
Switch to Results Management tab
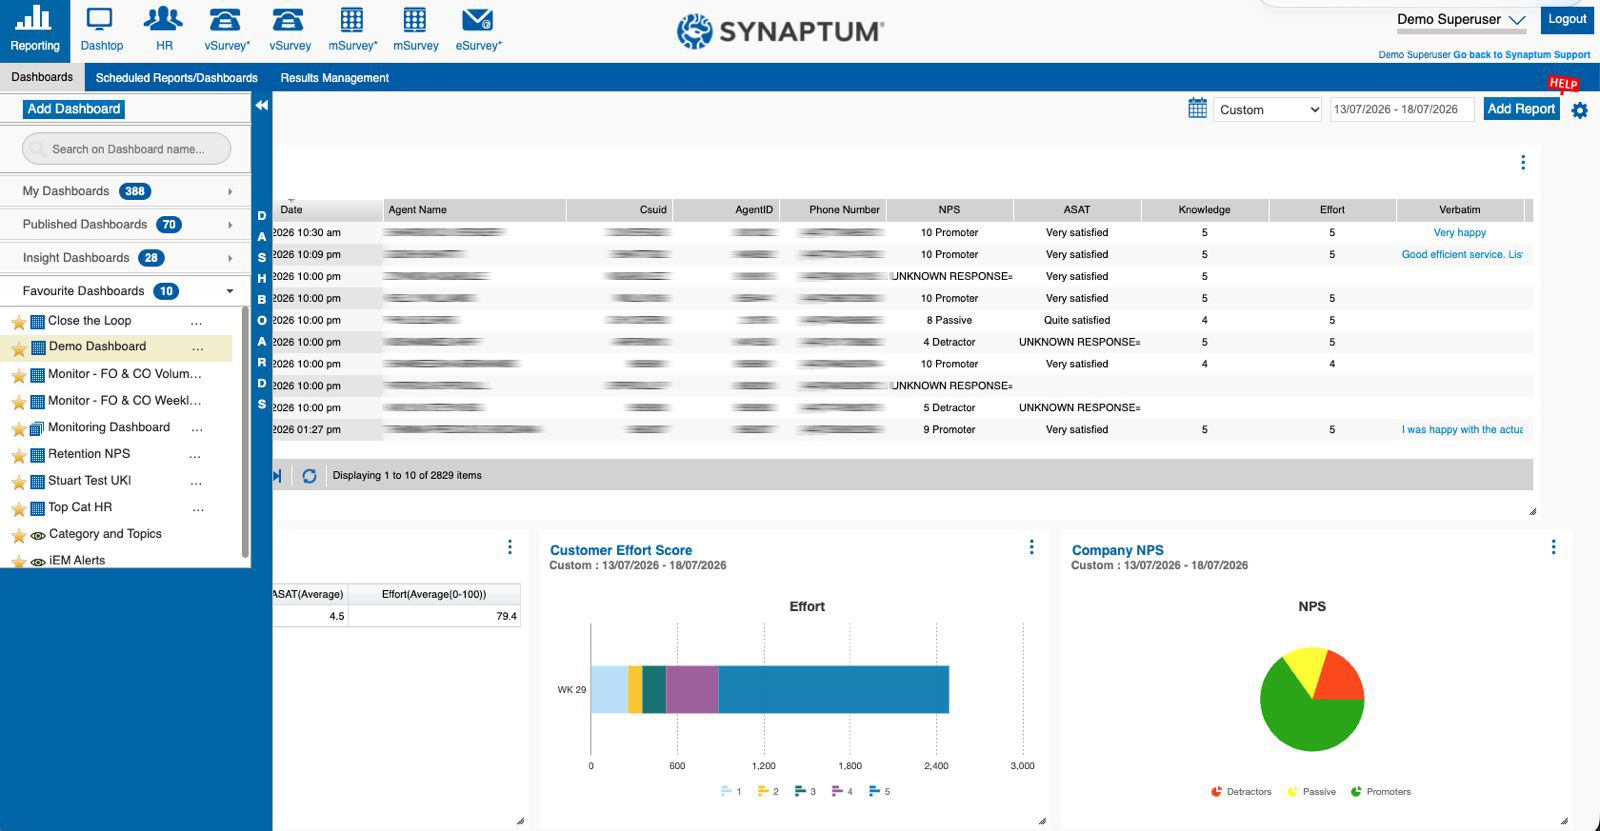[x=334, y=78]
